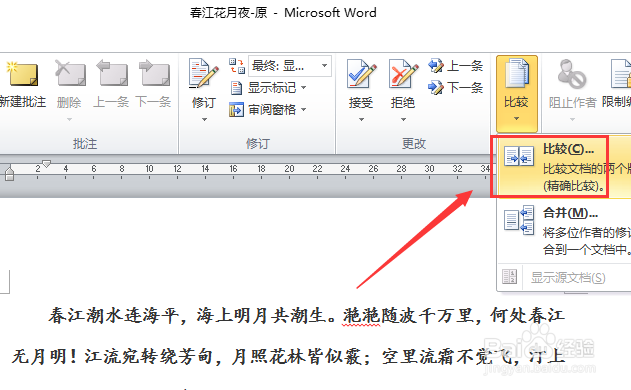Open the 阻止作者 dropdown arrow

tap(572, 120)
